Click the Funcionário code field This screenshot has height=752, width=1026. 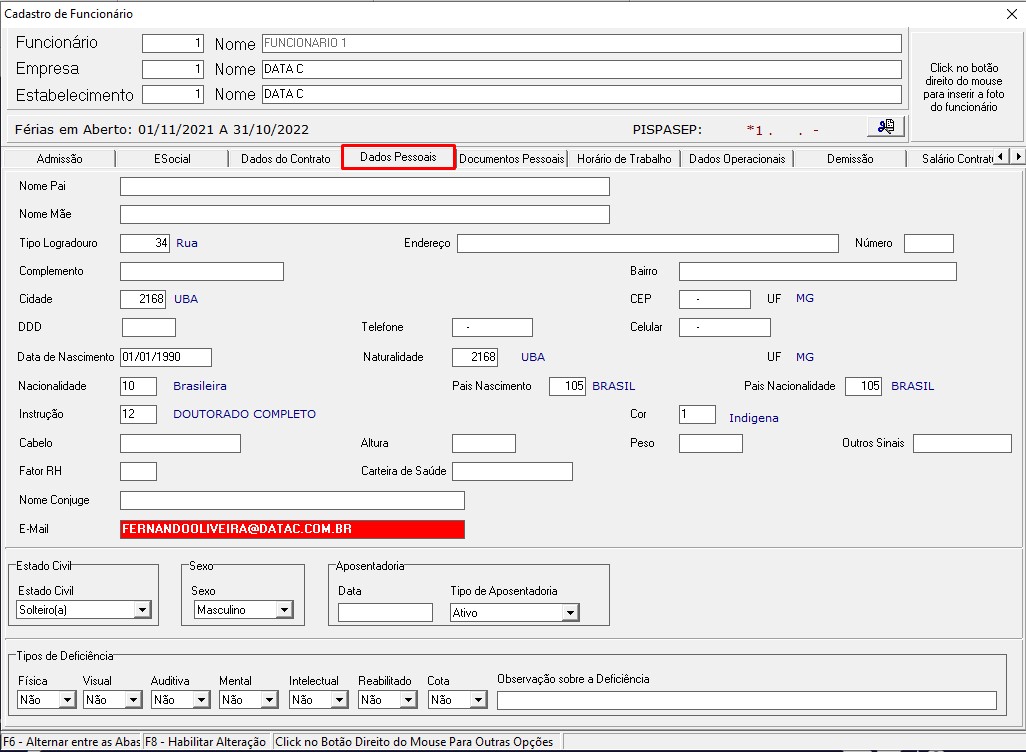click(173, 43)
